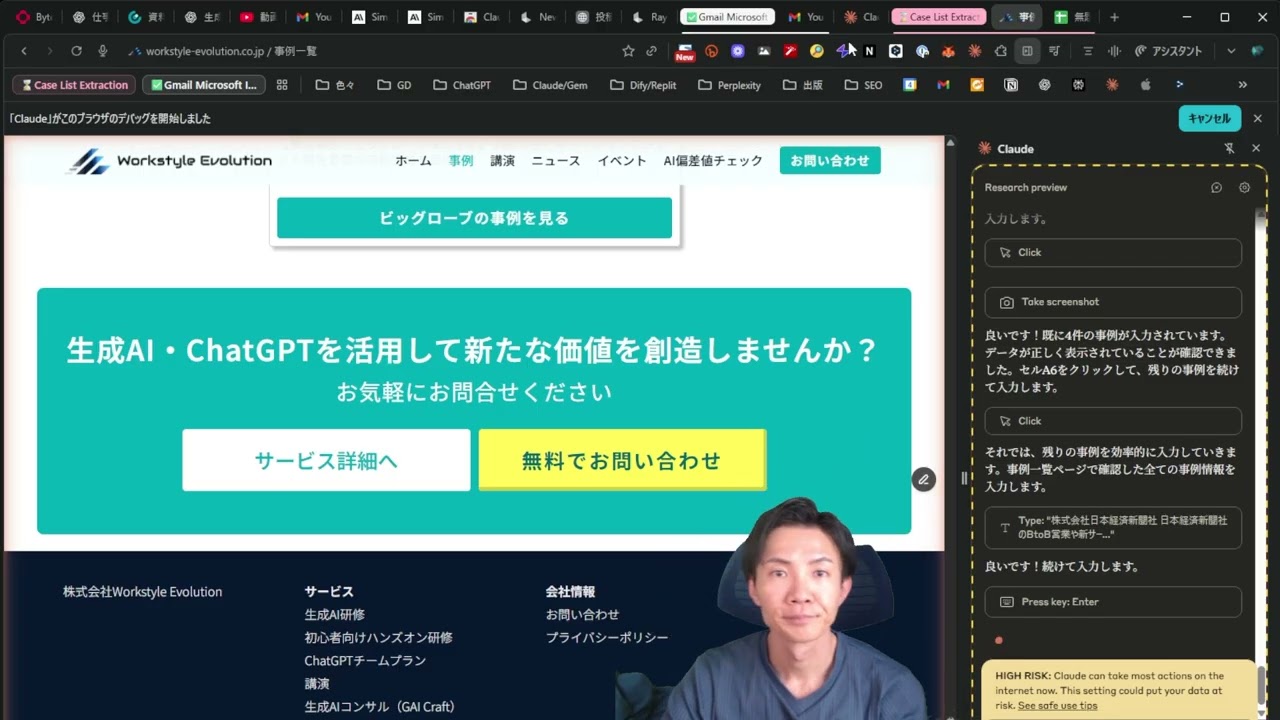The image size is (1280, 720).
Task: Expand the chevron dropdown next to アシスタント
Action: 1231,51
